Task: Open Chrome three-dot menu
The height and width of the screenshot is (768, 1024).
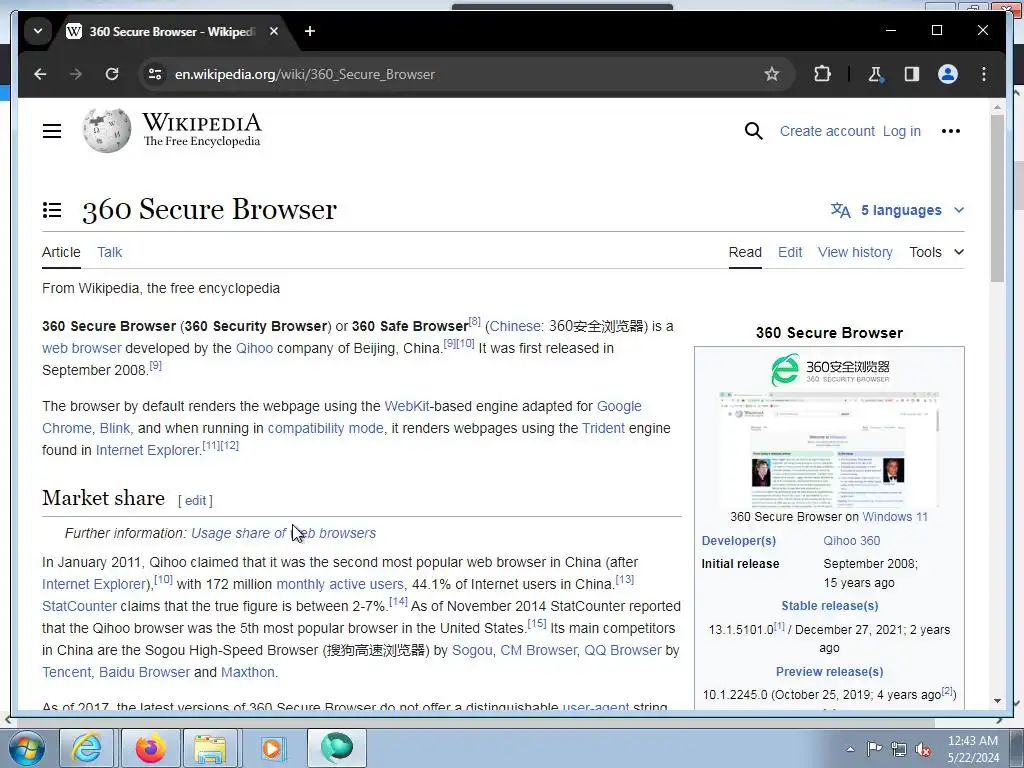Action: 984,74
